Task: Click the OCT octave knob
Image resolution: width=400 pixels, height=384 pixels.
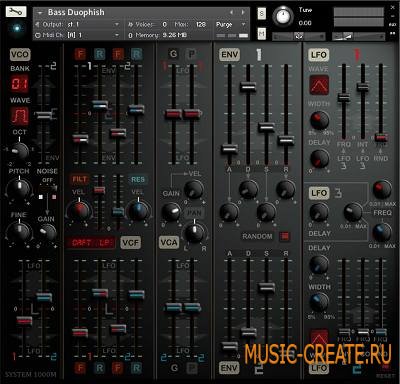Action: click(20, 151)
